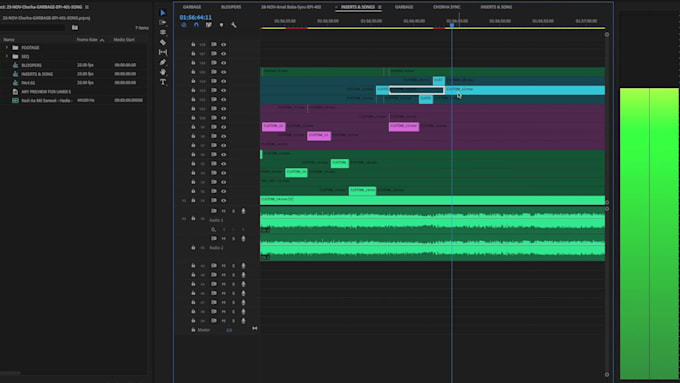Expand the FOOTAGE bin
Viewport: 680px width, 383px height.
(7, 47)
